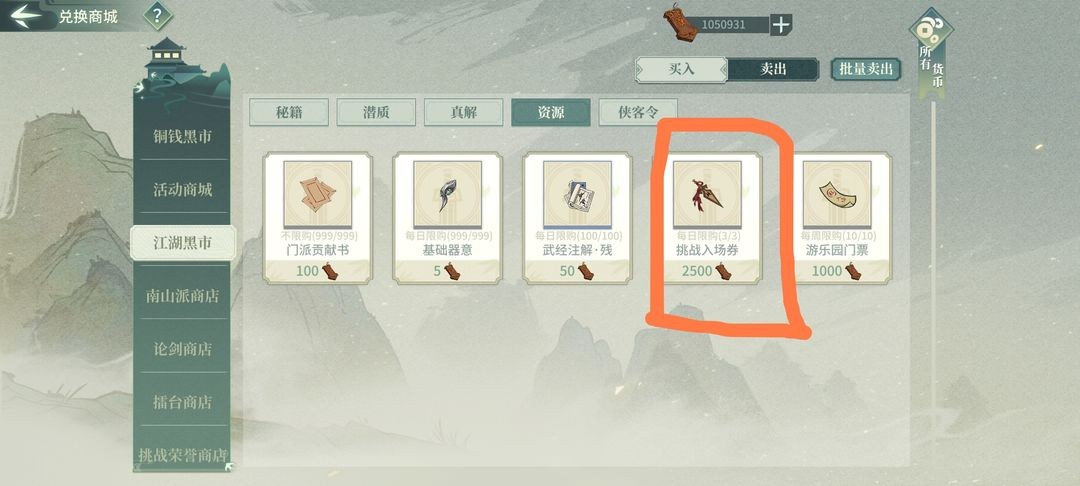The image size is (1080, 486).
Task: Open the 潜质 tab
Action: [376, 112]
